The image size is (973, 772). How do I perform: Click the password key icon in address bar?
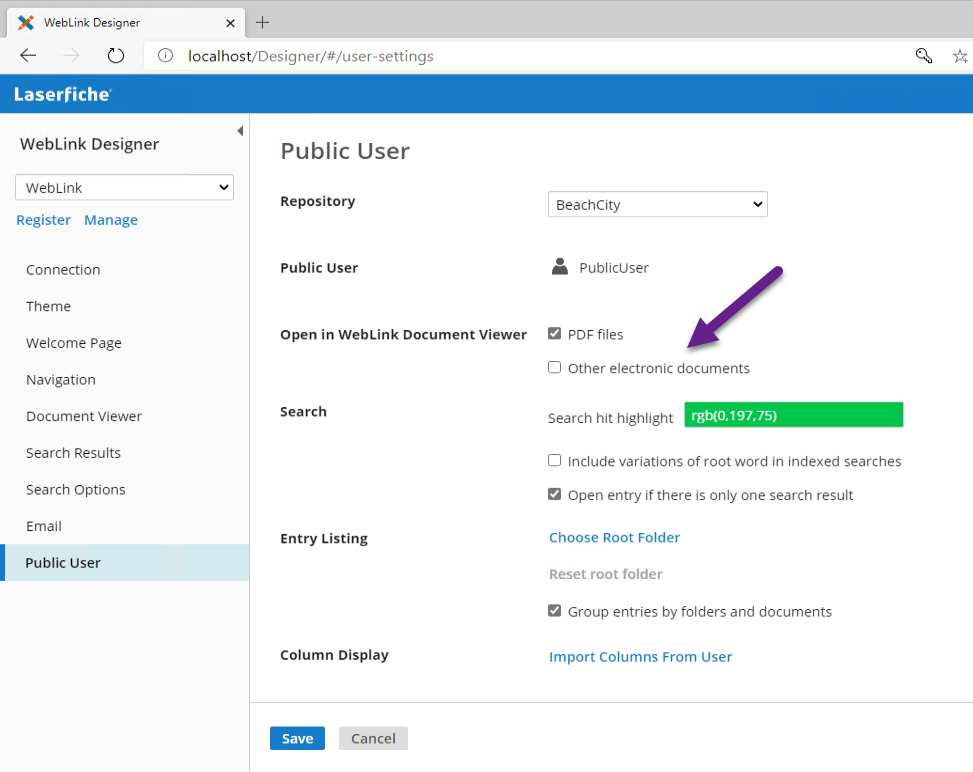(x=924, y=56)
